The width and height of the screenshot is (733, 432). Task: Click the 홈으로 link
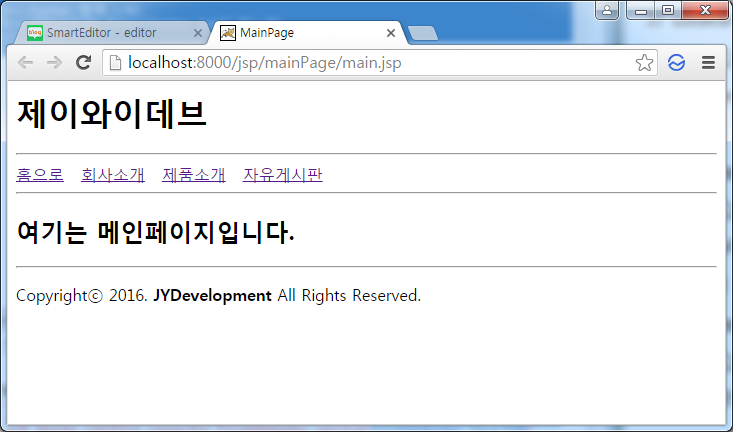(40, 175)
